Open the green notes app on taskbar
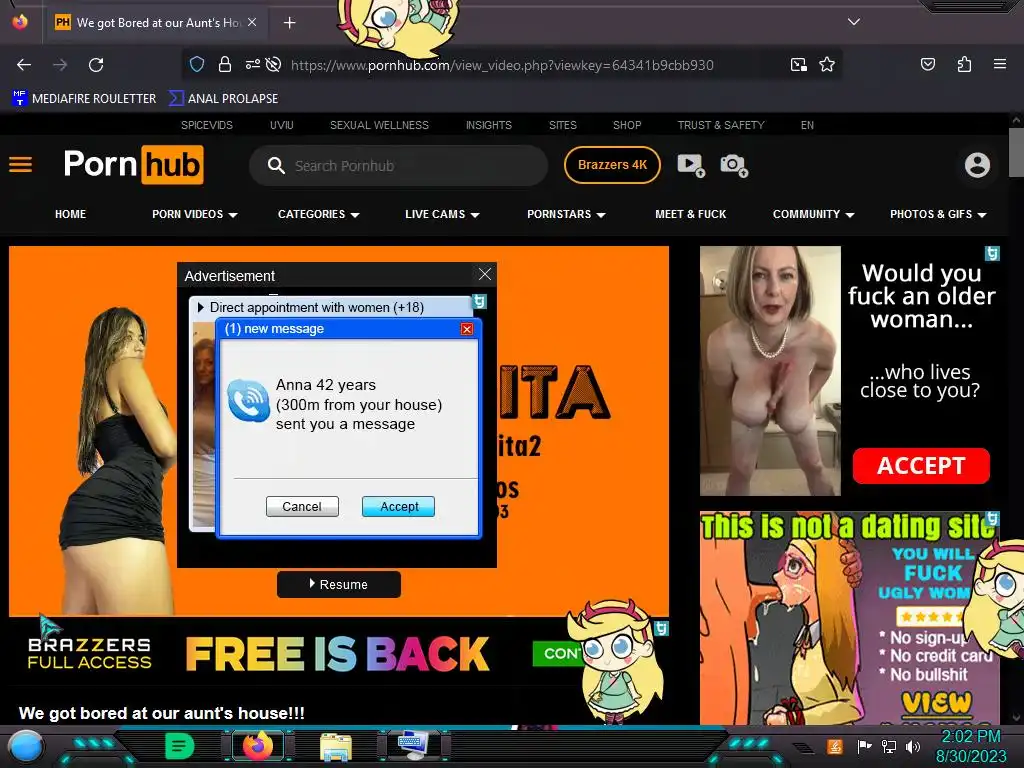The height and width of the screenshot is (768, 1024). click(179, 746)
